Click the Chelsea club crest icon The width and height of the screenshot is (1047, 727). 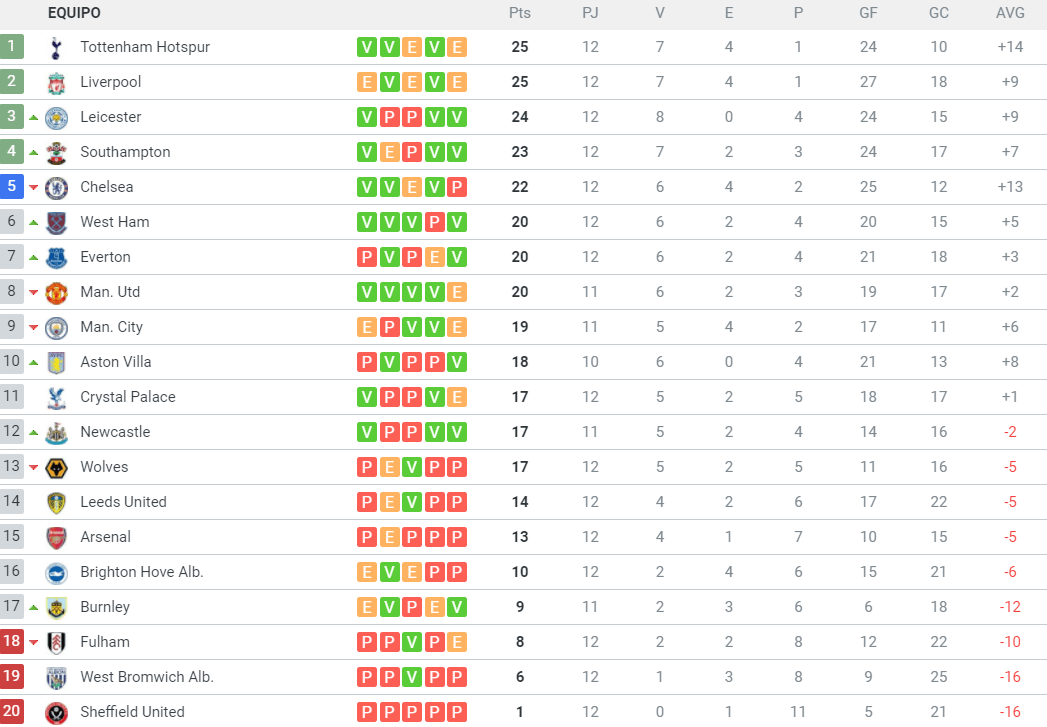57,187
